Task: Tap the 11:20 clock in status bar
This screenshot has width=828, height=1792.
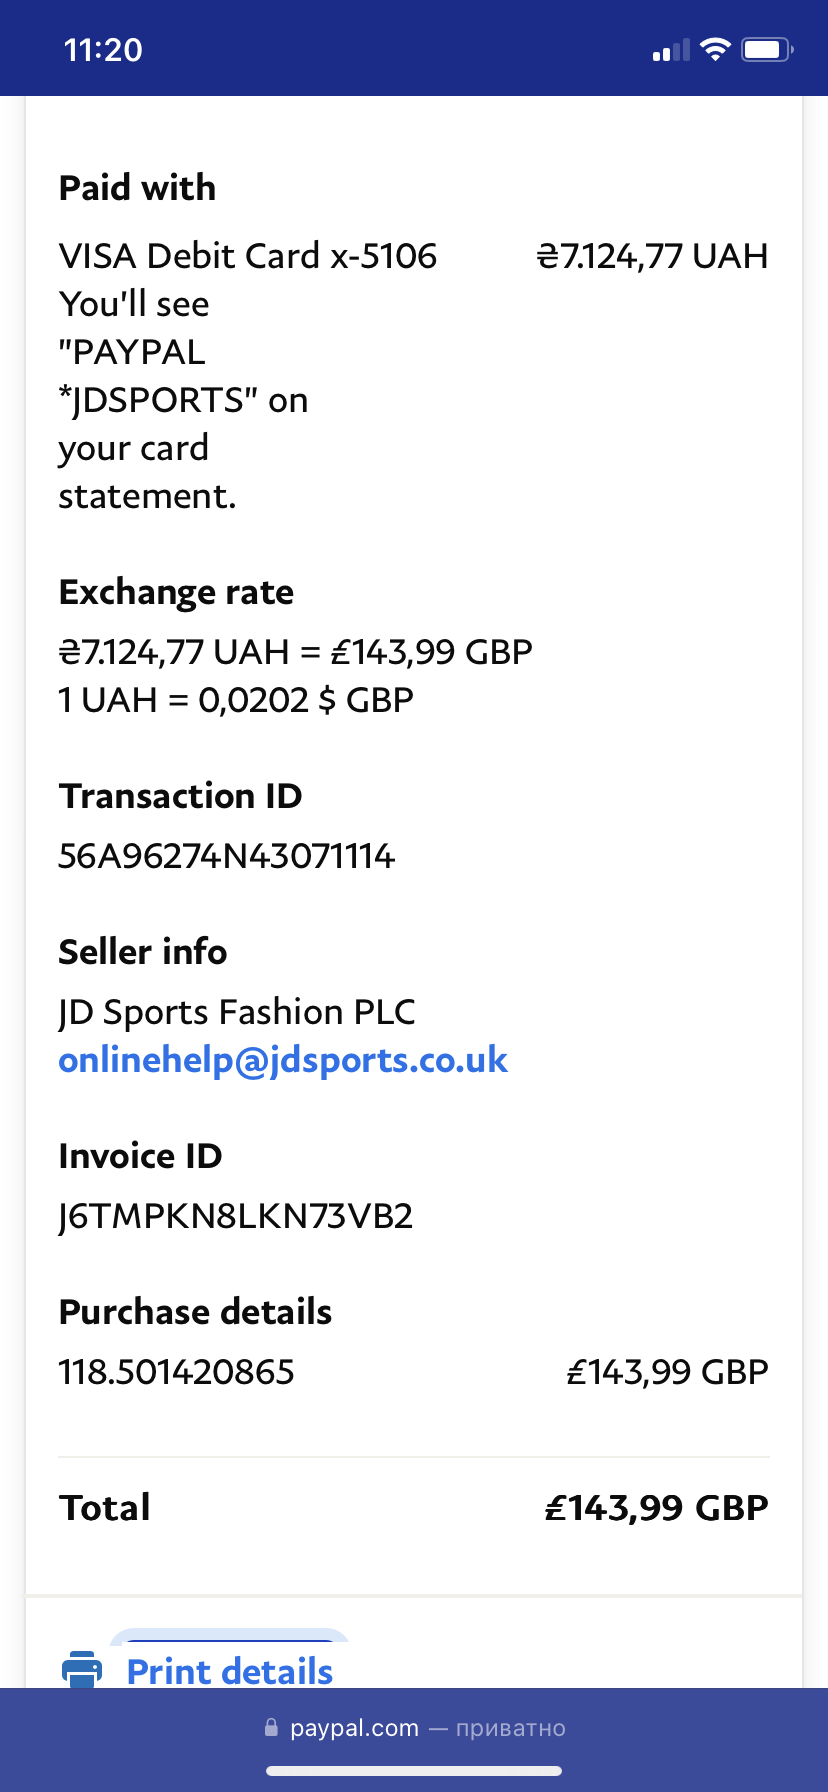Action: [103, 50]
